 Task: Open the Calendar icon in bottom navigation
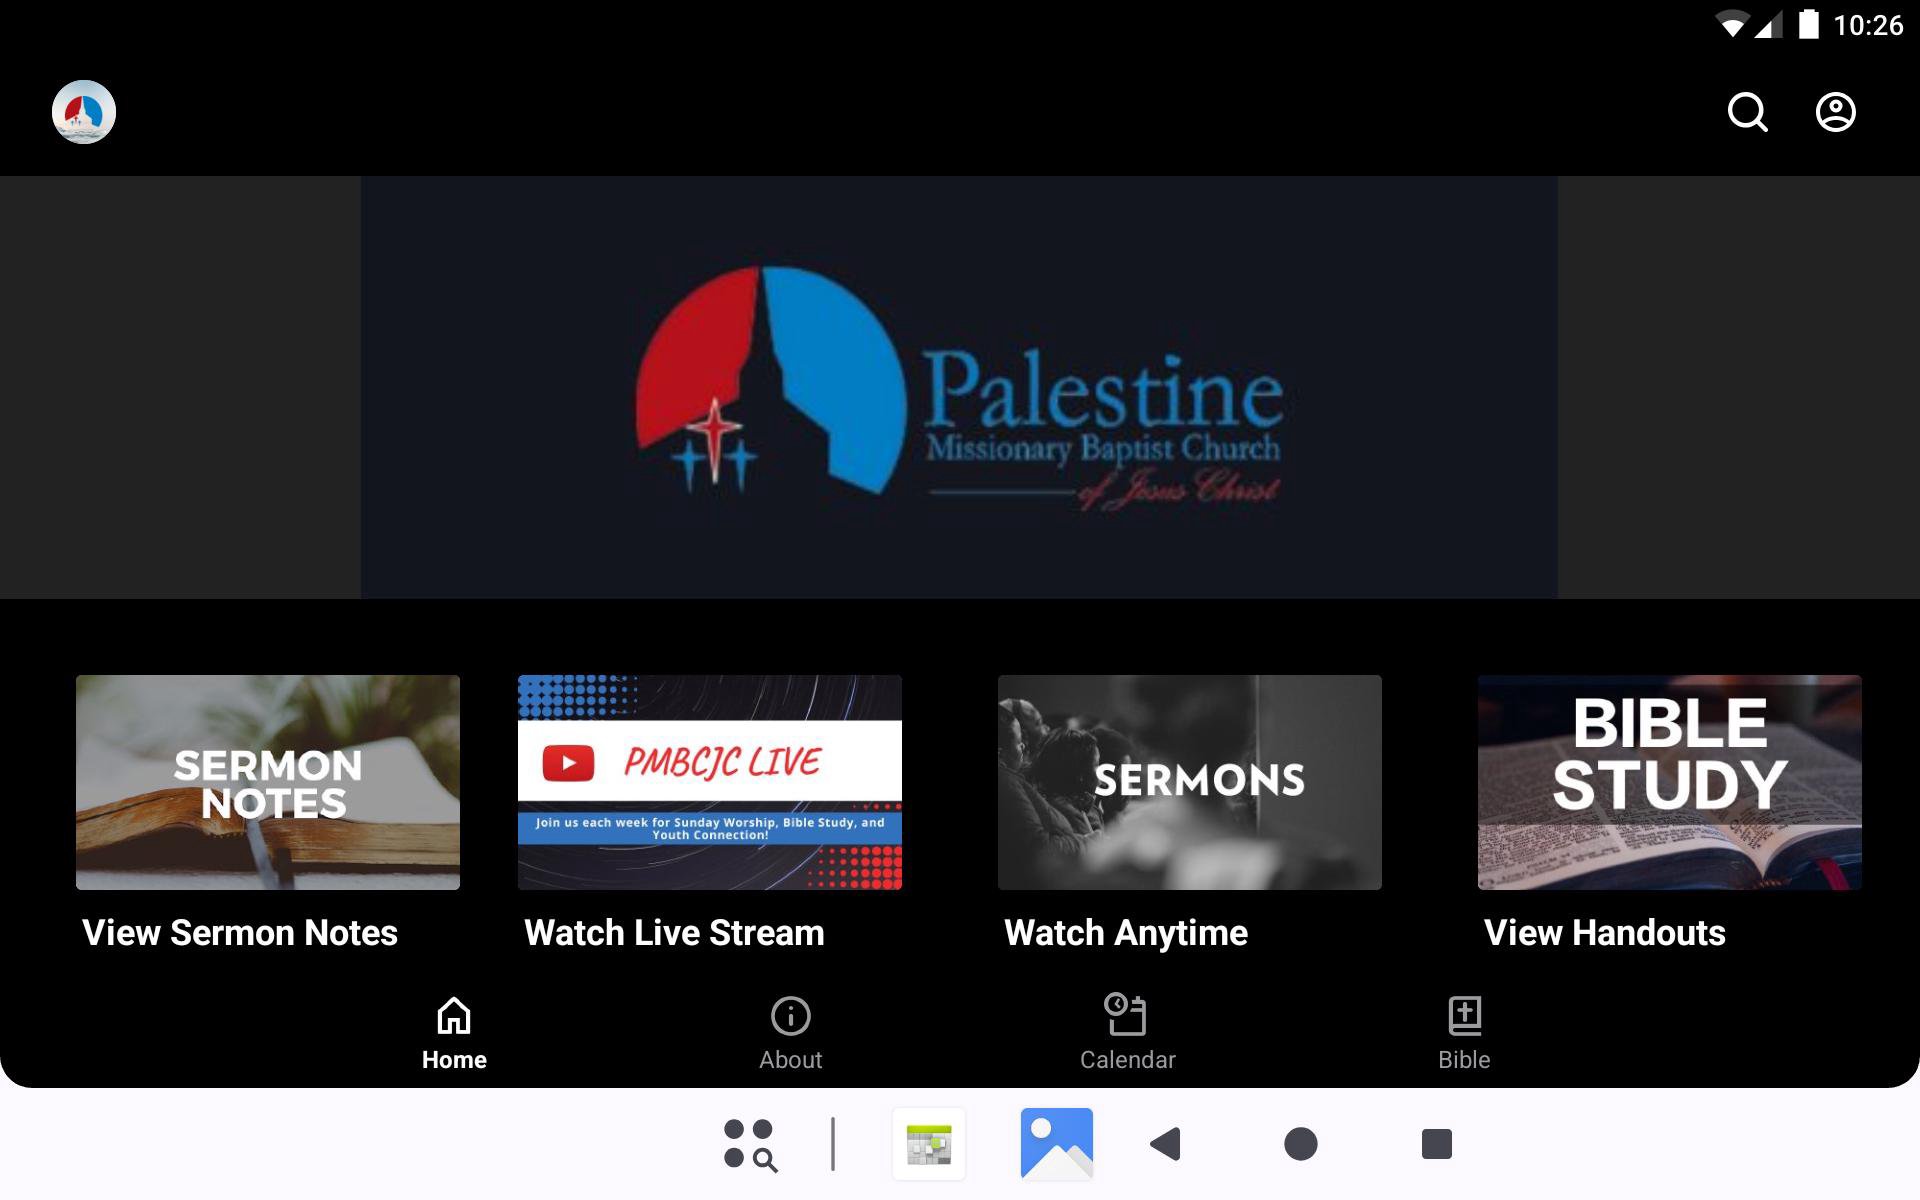[1126, 1015]
